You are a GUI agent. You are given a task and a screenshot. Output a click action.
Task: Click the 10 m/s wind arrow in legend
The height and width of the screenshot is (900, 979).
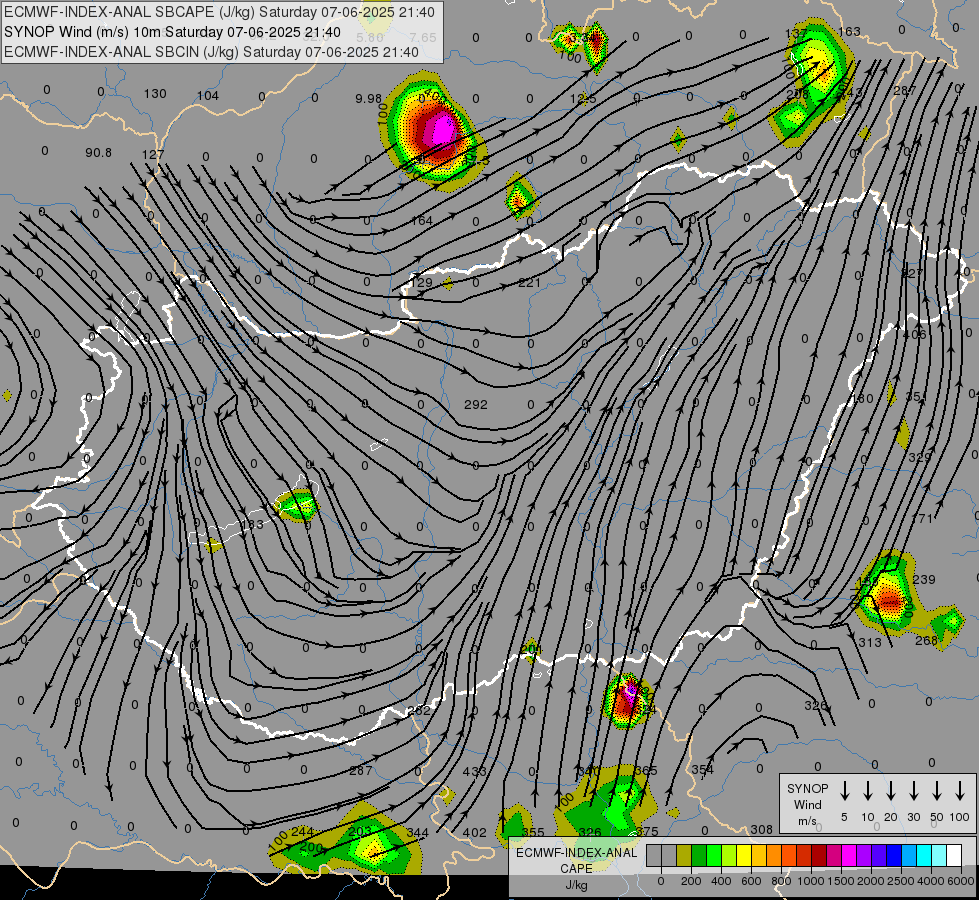click(x=868, y=791)
